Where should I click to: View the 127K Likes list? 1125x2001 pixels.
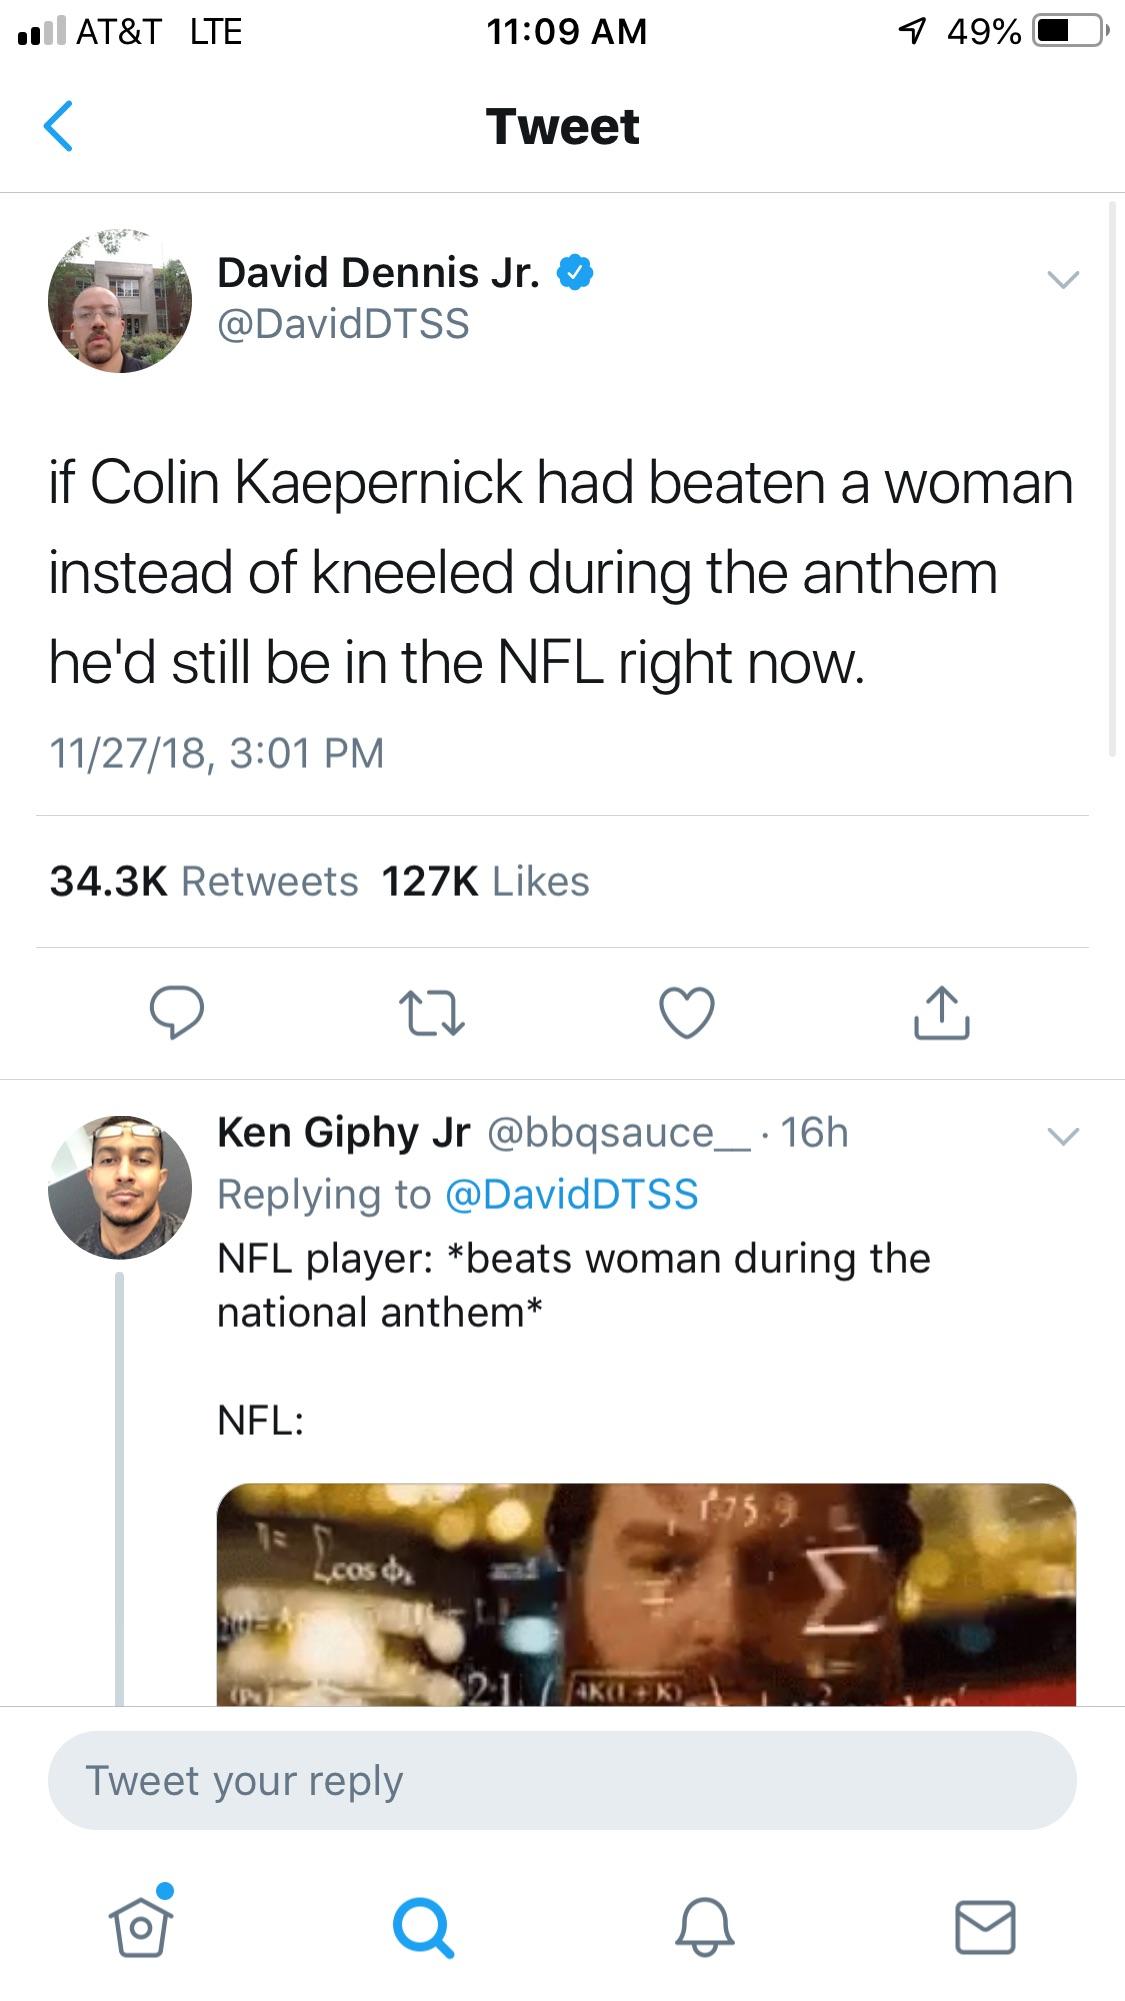pos(485,881)
